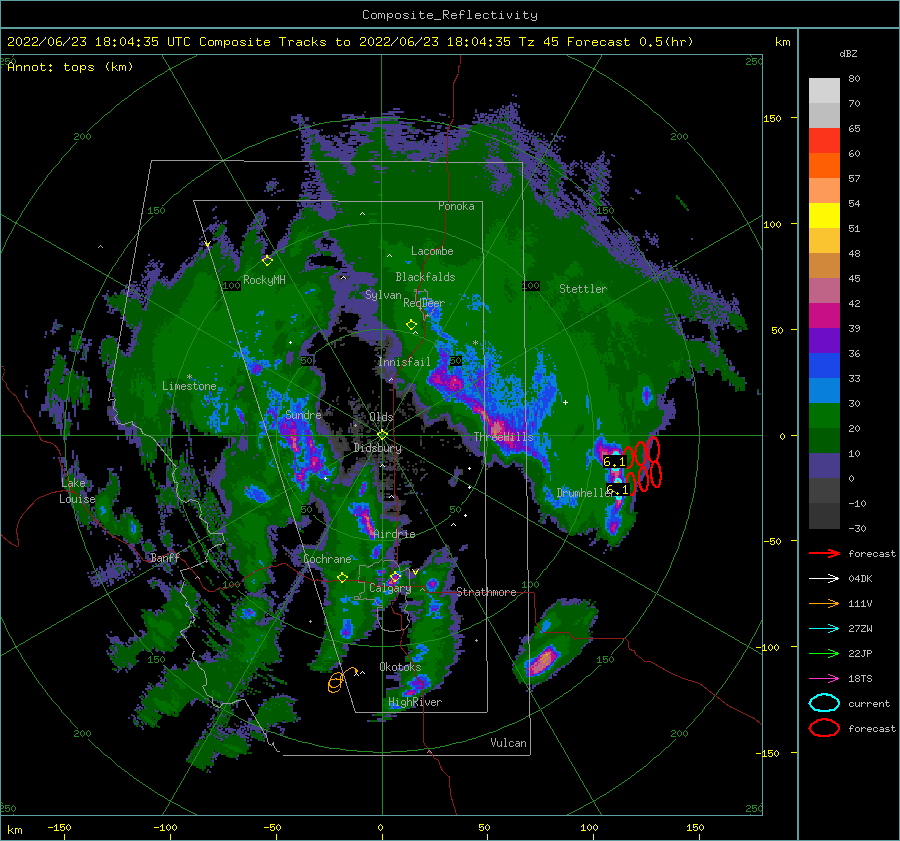Click the Stettler town label

(583, 289)
